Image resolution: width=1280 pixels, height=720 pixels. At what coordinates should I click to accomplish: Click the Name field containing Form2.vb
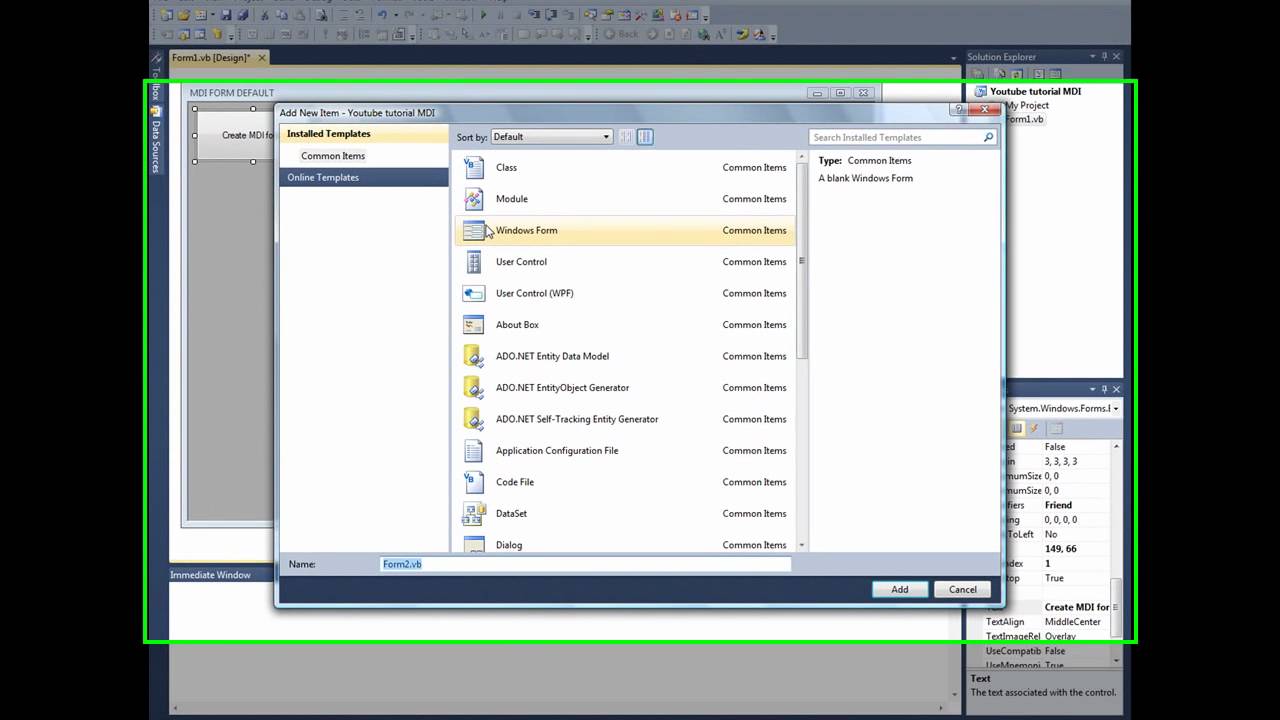click(585, 564)
